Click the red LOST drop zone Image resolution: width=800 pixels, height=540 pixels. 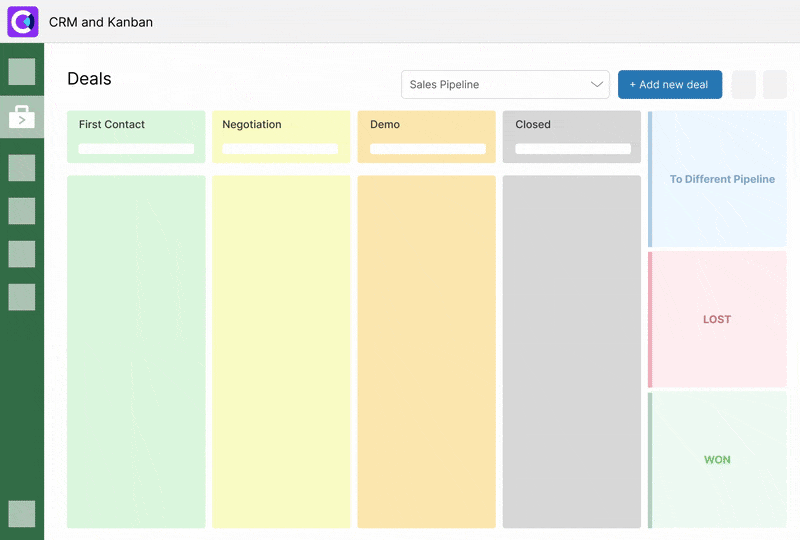click(x=718, y=320)
